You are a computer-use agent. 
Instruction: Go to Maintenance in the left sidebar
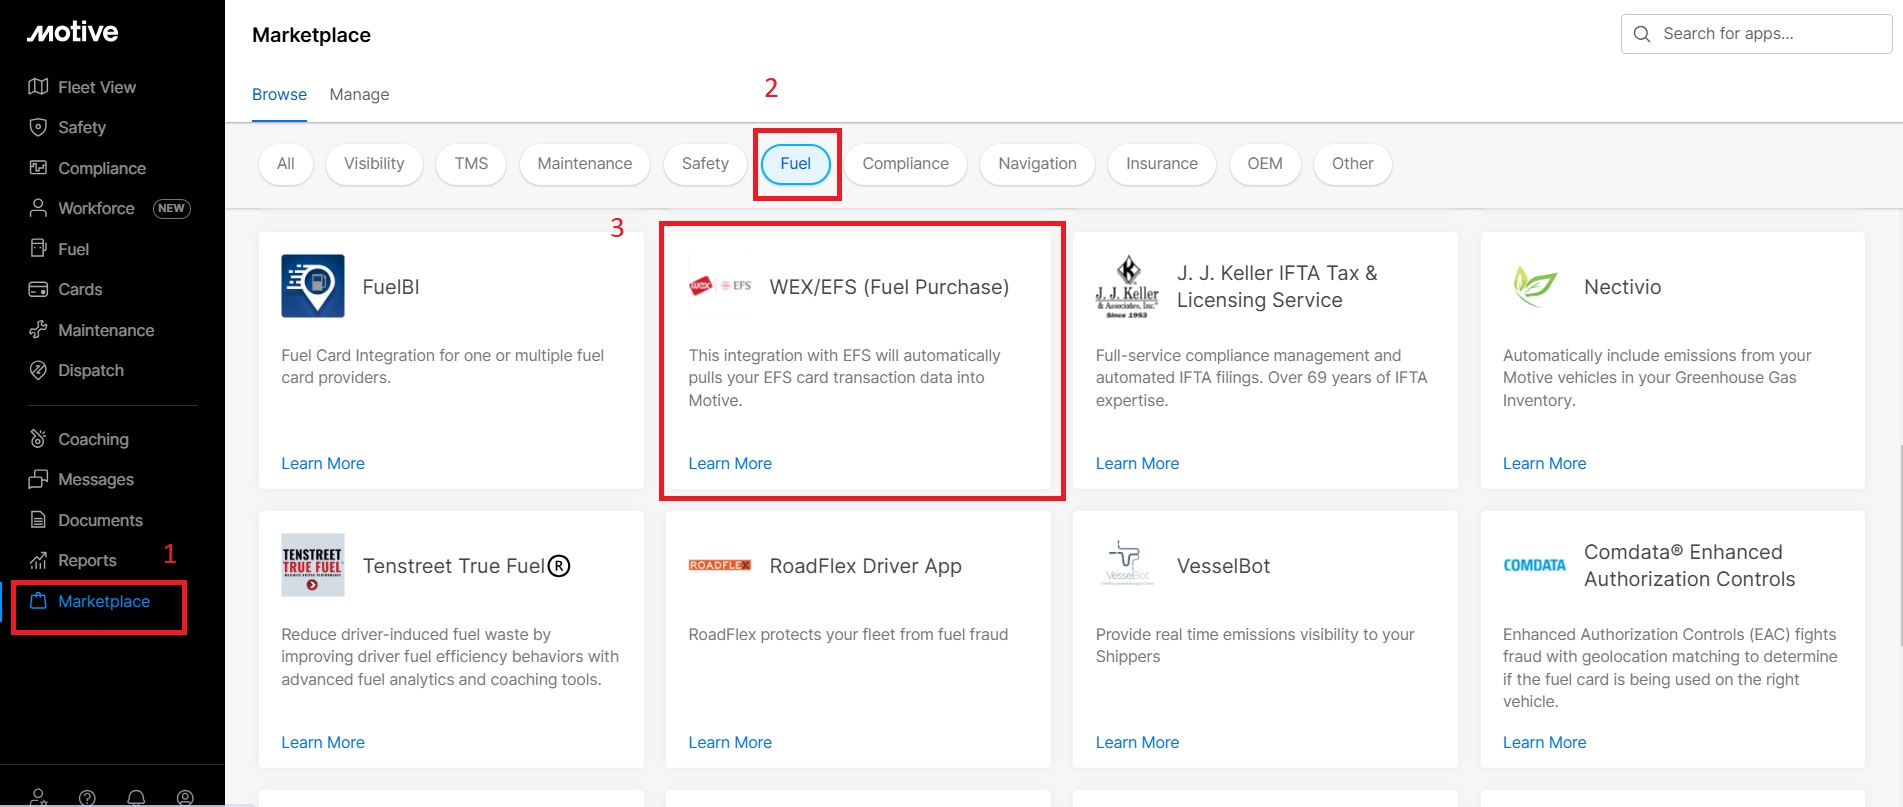[105, 330]
